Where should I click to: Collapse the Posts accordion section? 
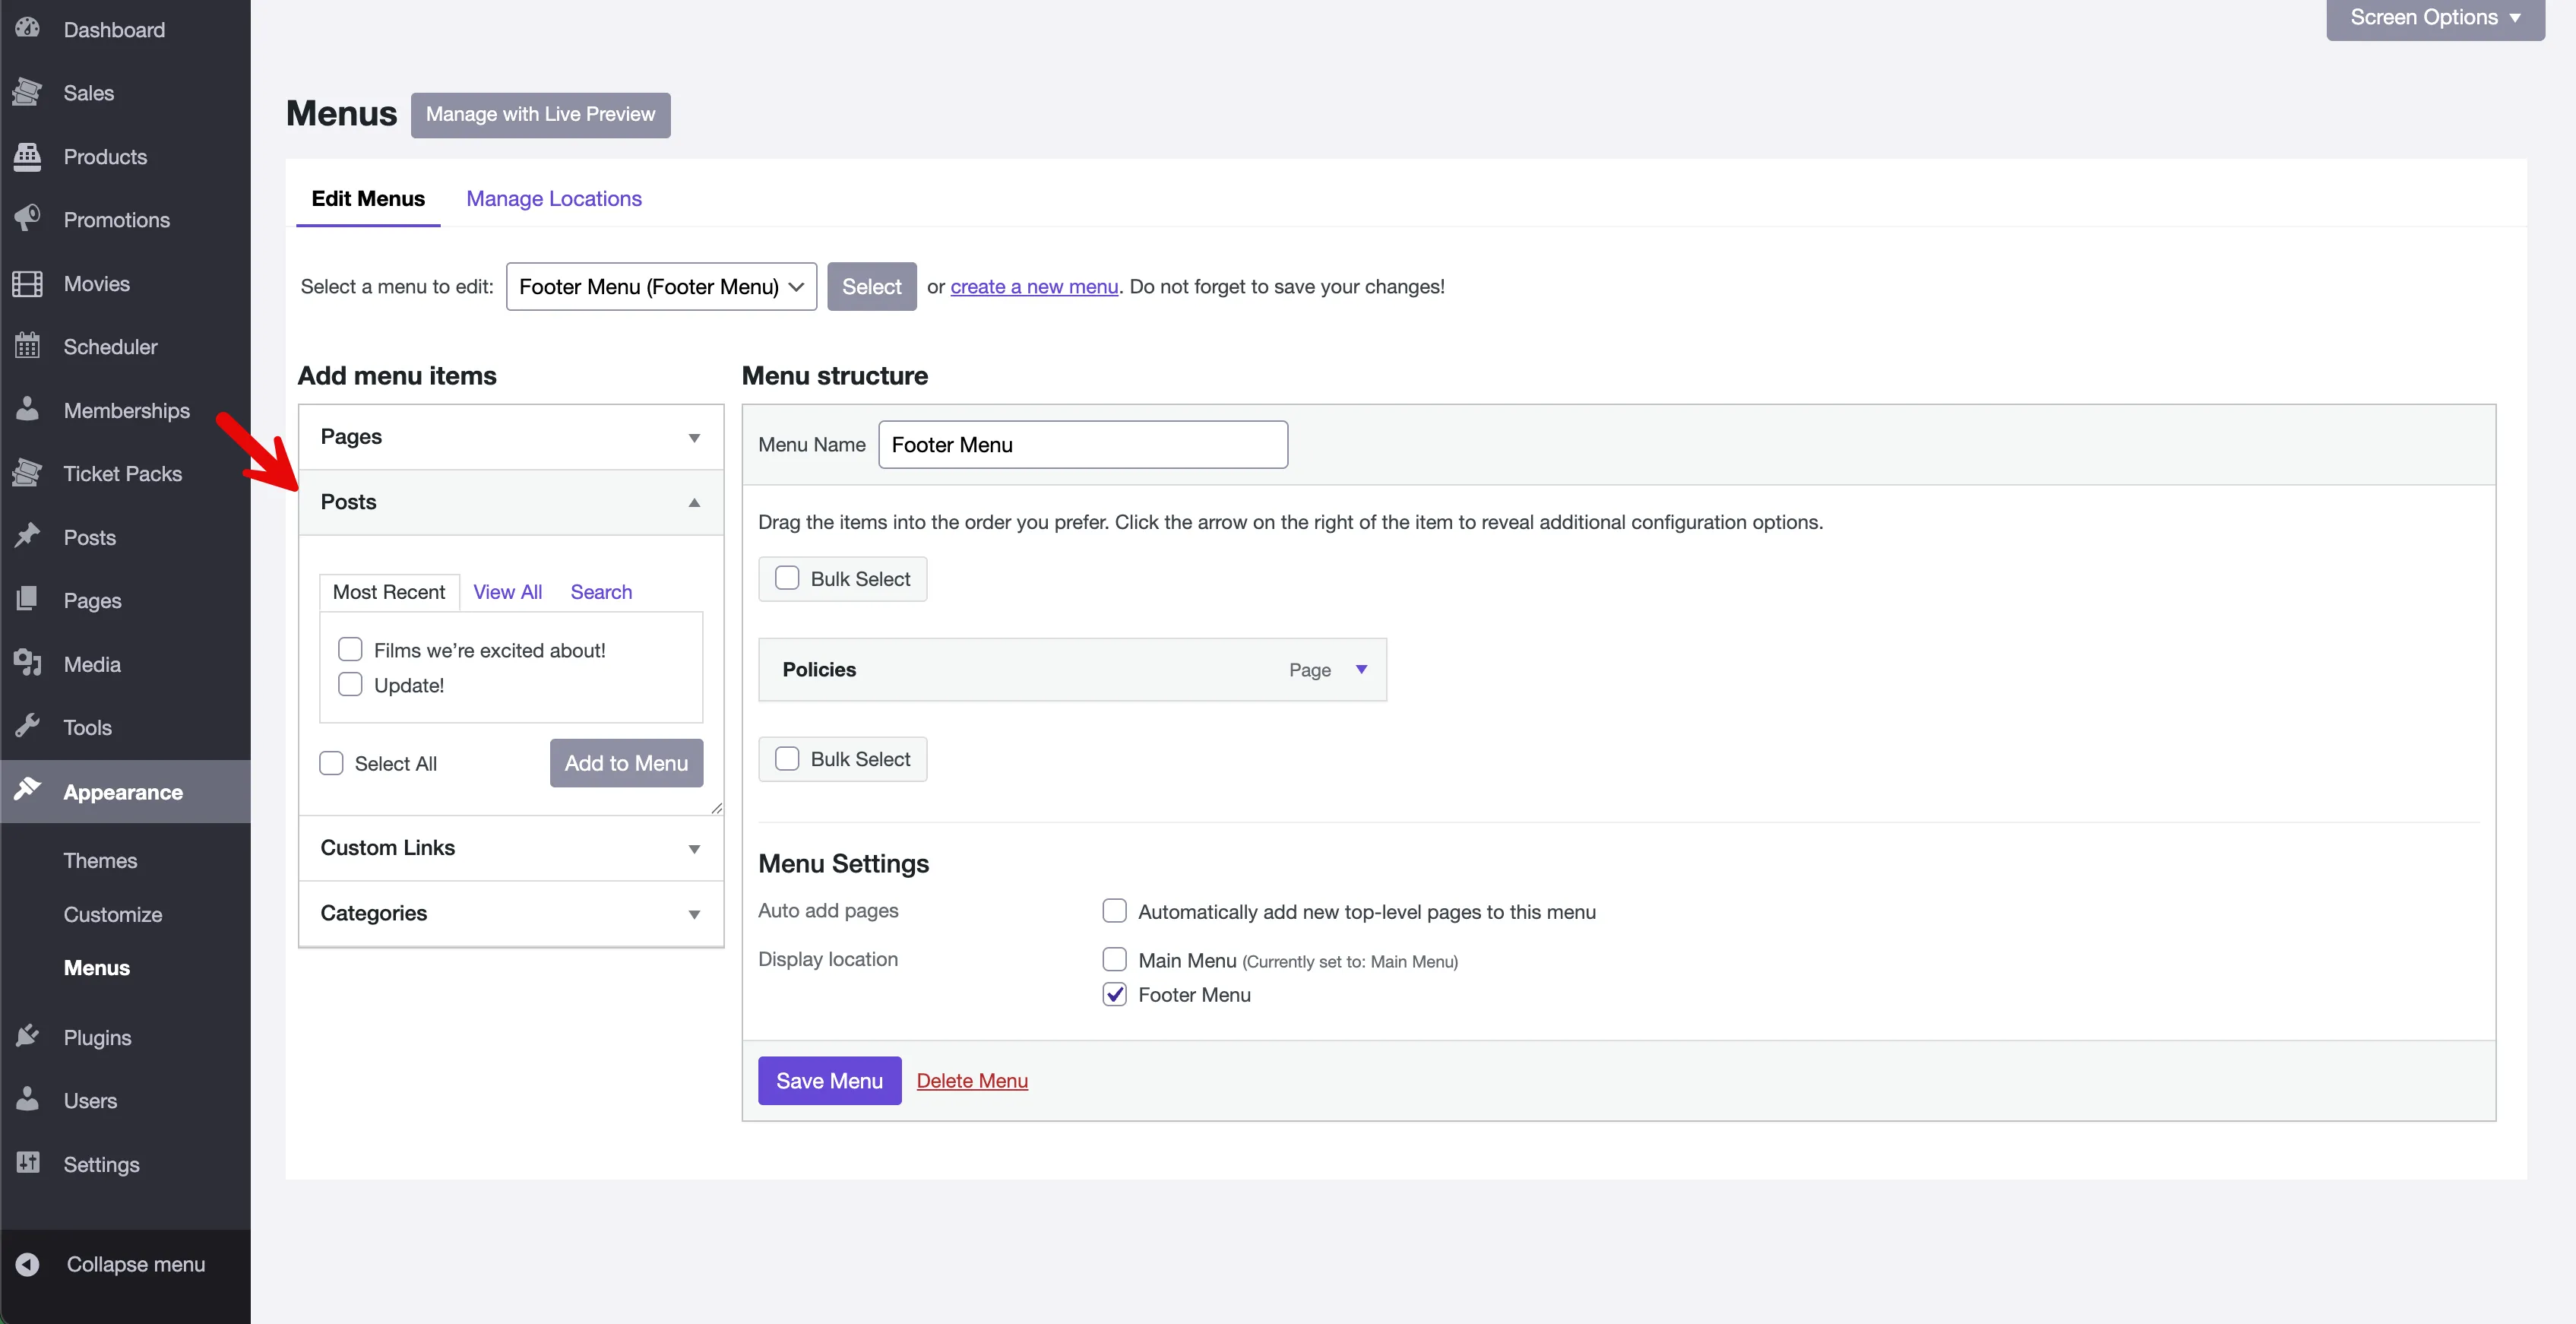tap(511, 502)
